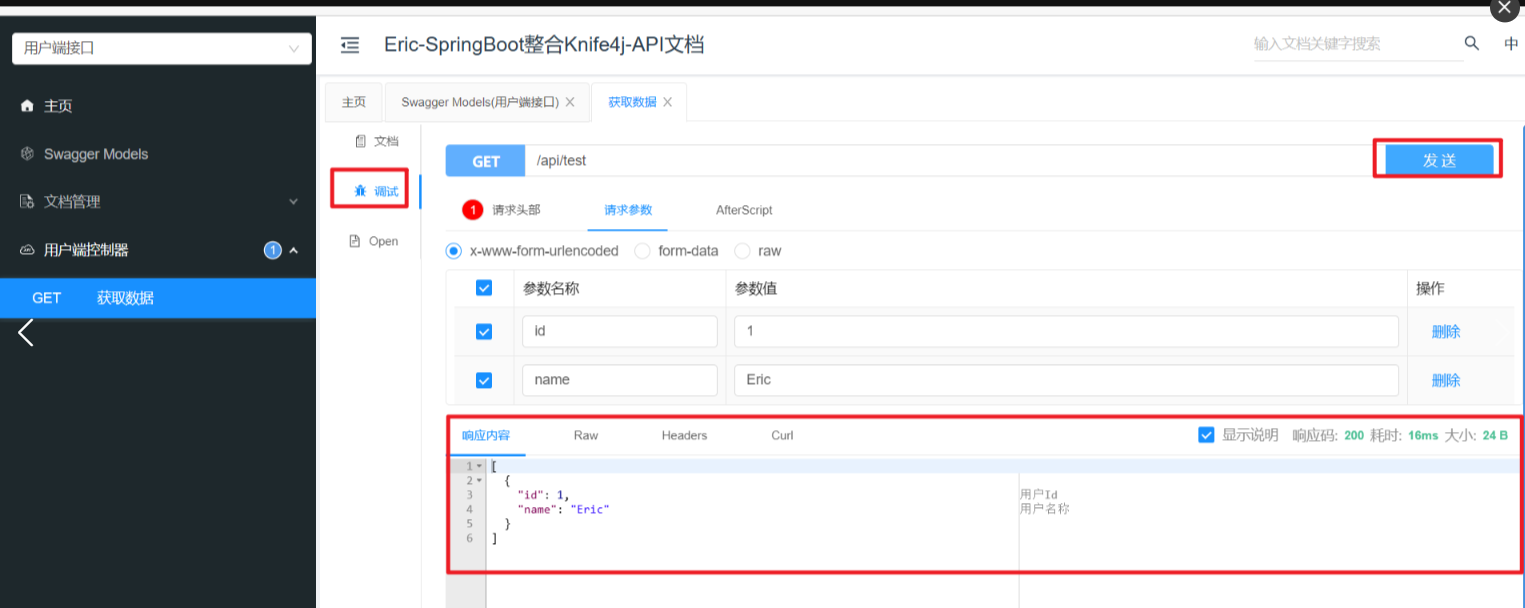Switch to 请求参数 tab
Screen dimensions: 1525x608
click(628, 210)
